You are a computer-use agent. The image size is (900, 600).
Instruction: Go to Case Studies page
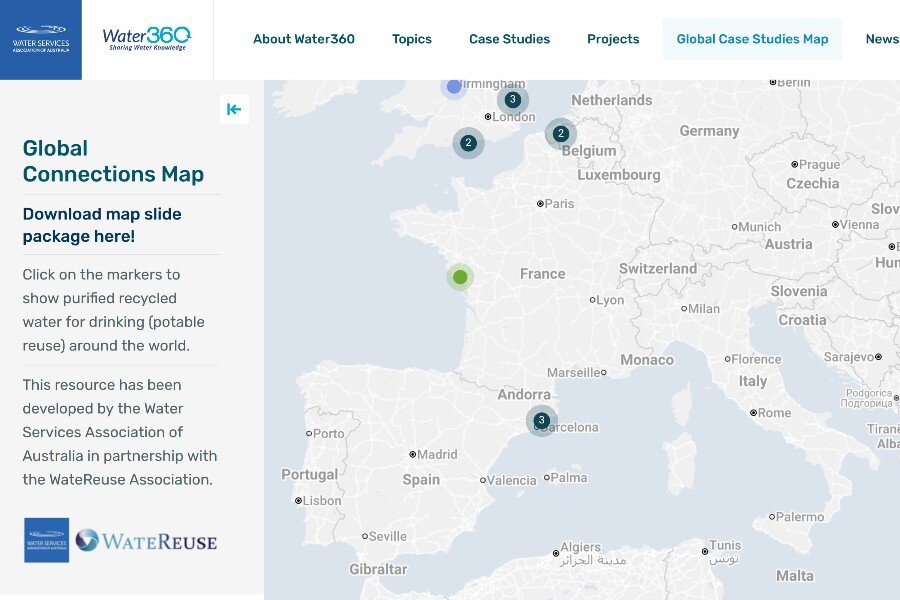click(x=509, y=39)
